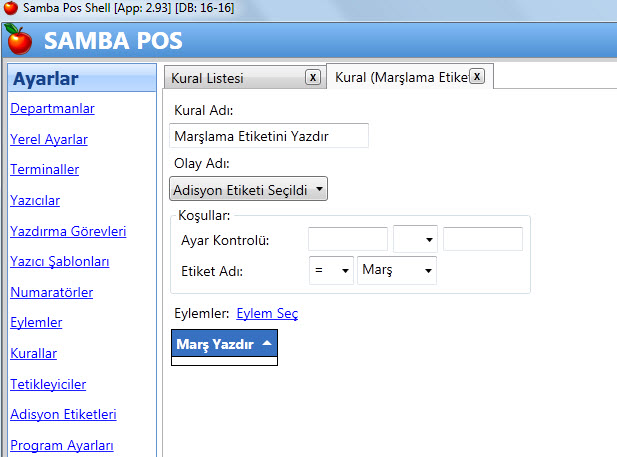Open Departmanlar in the settings sidebar

(52, 108)
